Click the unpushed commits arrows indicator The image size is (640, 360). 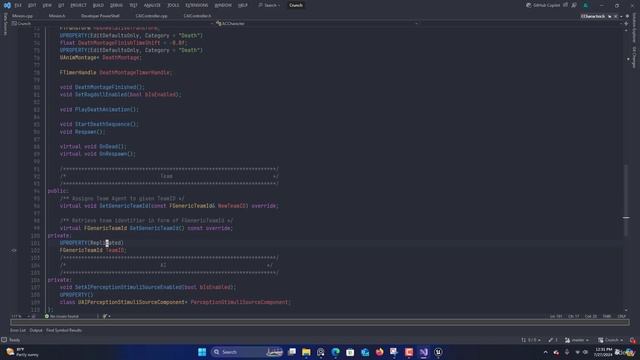pos(531,340)
